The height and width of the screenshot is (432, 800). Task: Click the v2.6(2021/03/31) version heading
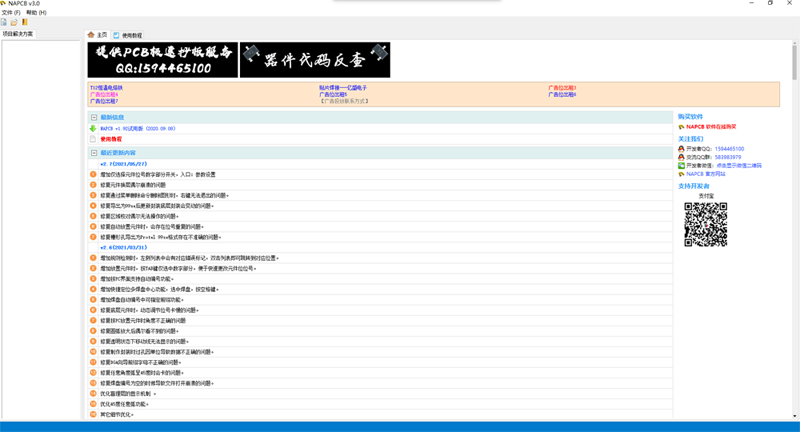123,247
